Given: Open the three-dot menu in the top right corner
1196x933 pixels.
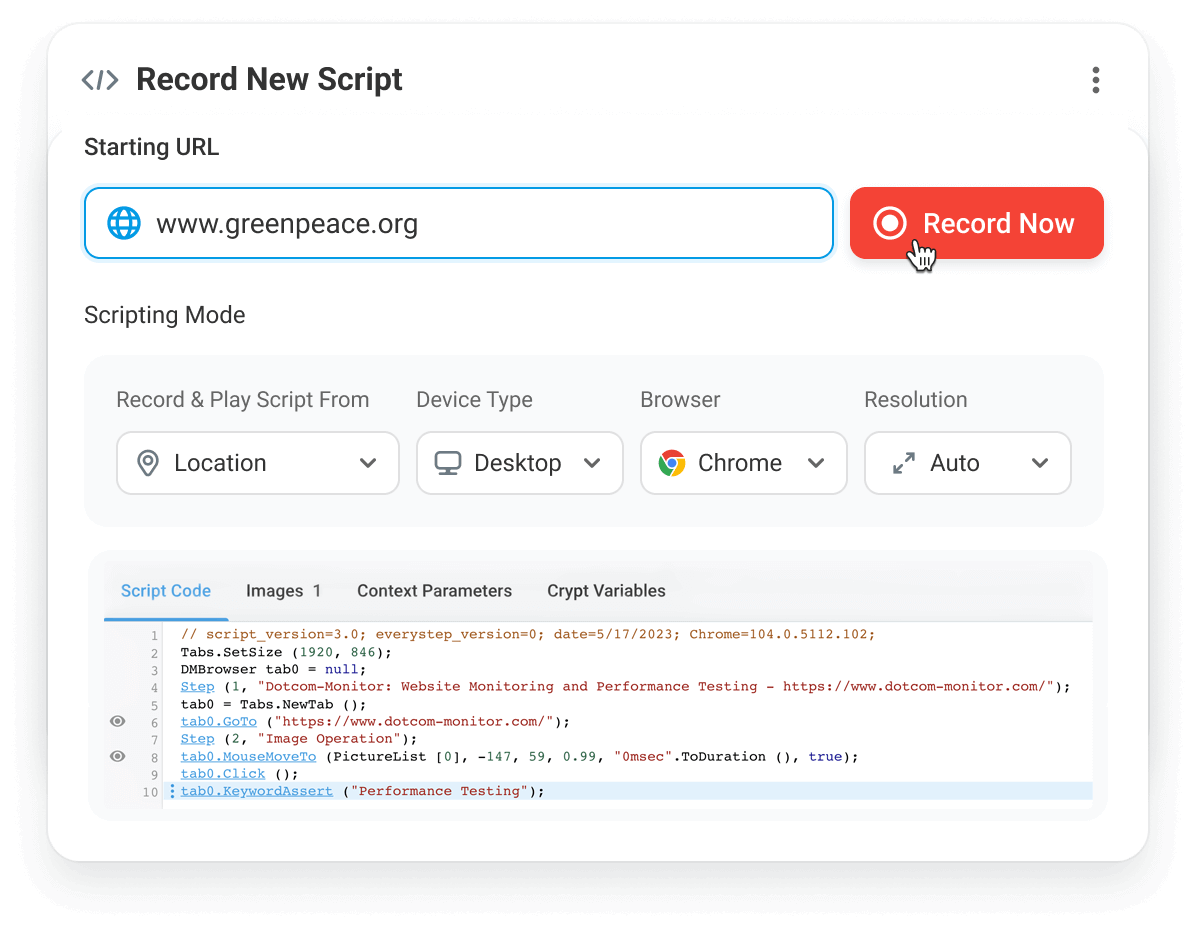Looking at the screenshot, I should [1096, 80].
